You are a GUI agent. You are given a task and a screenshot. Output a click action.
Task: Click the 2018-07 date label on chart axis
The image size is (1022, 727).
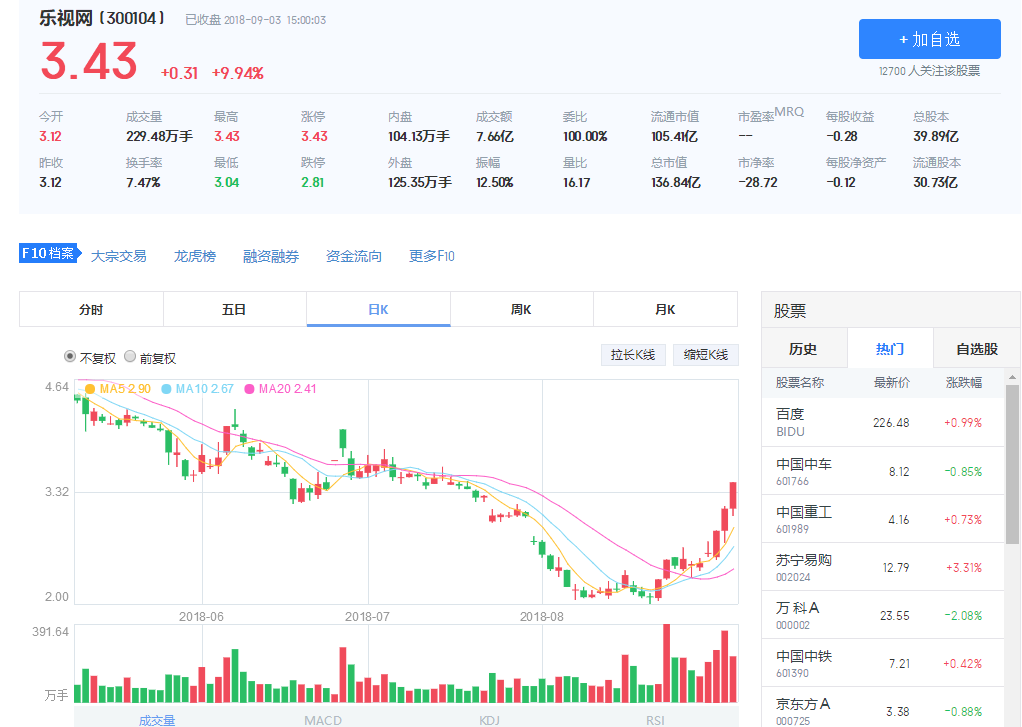click(367, 616)
